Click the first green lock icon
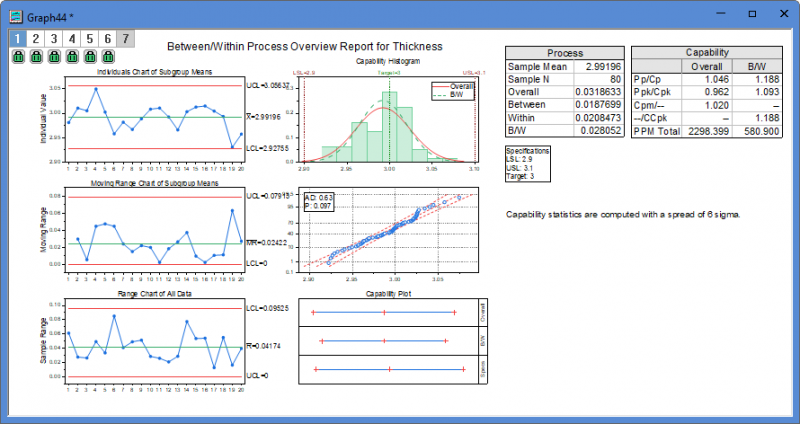 tap(17, 58)
